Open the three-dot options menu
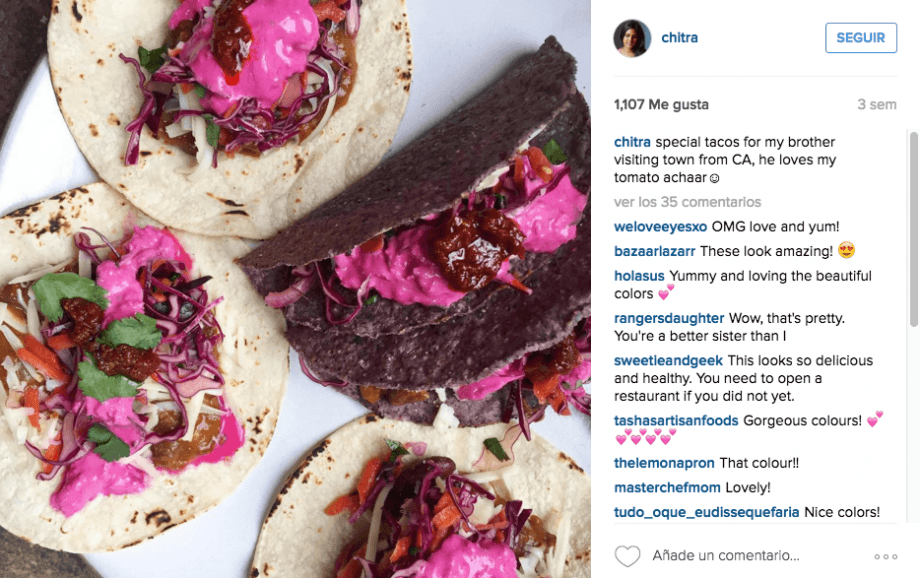The height and width of the screenshot is (578, 920). click(885, 556)
